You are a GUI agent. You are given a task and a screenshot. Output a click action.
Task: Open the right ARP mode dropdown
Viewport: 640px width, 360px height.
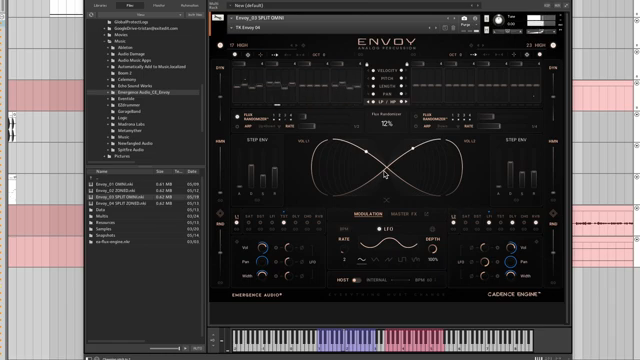[447, 127]
